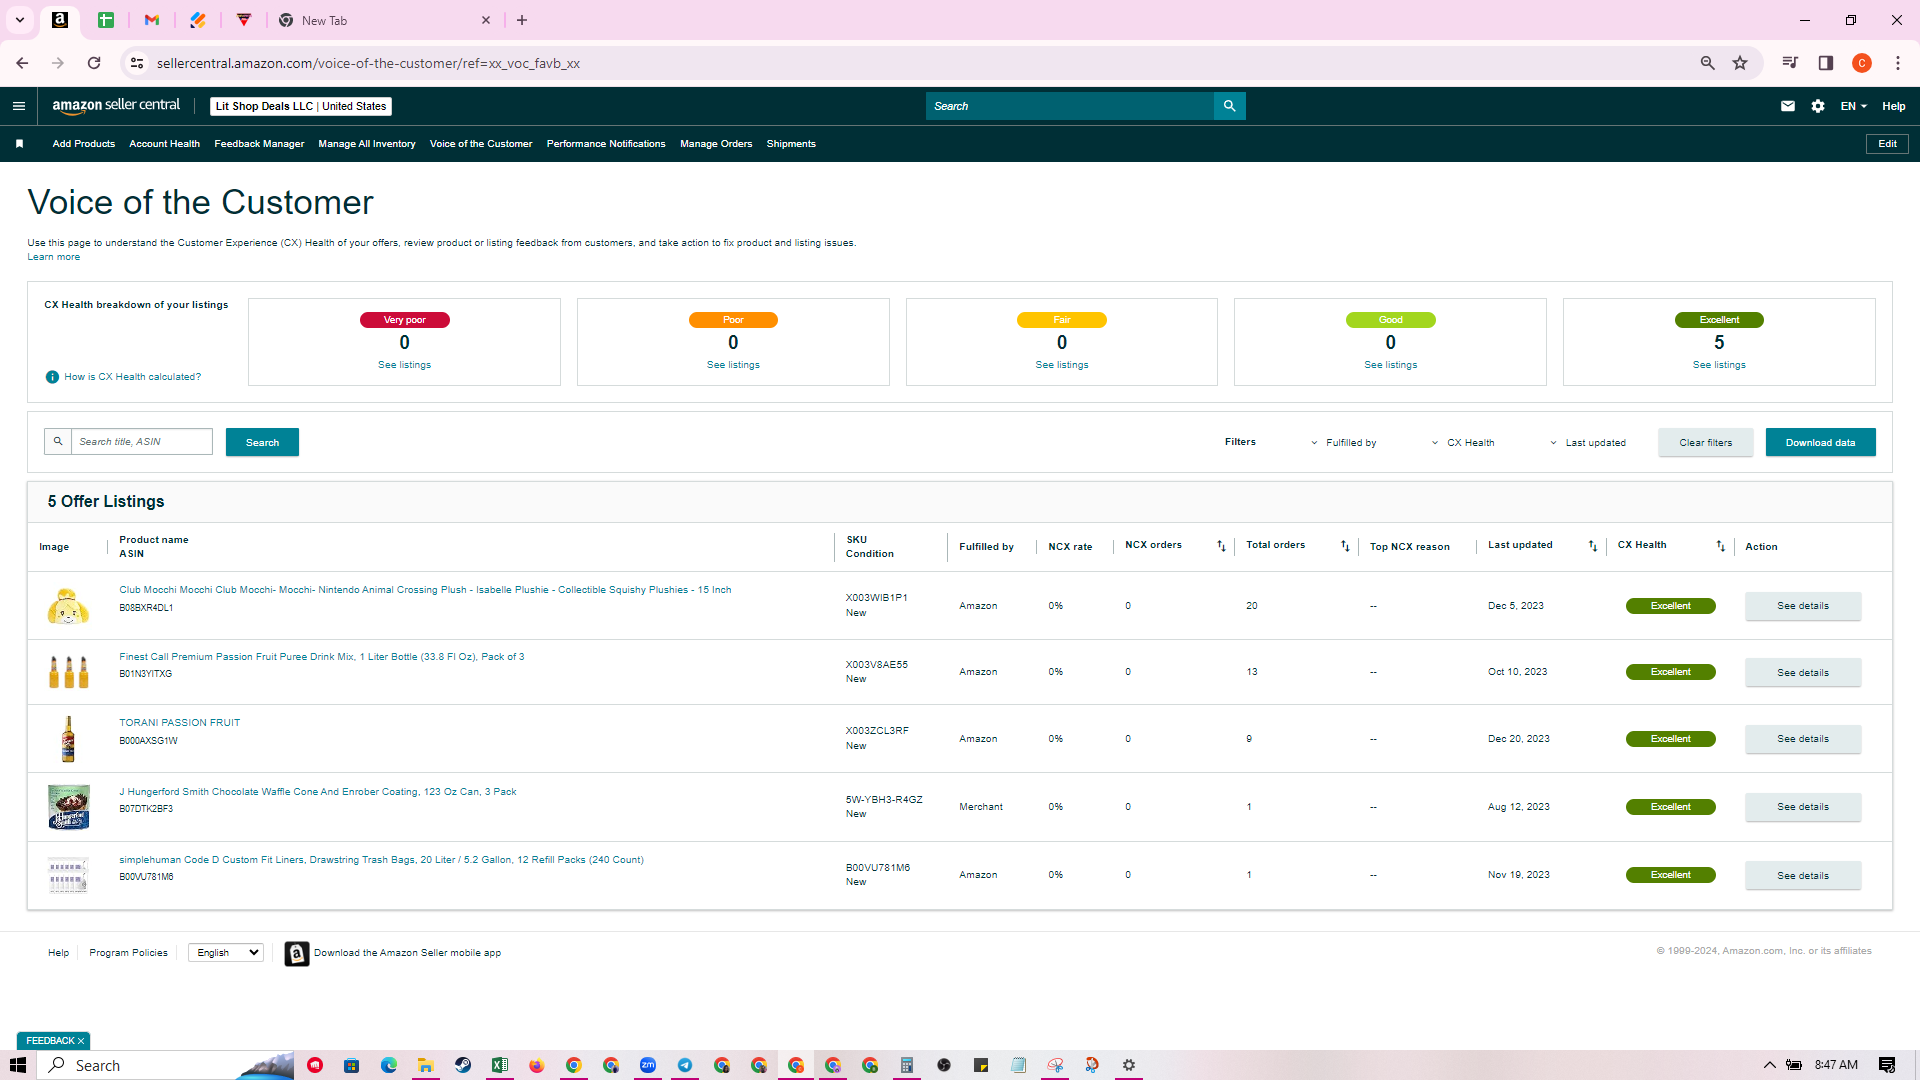The width and height of the screenshot is (1920, 1080).
Task: Open Telegram from the taskbar
Action: [x=685, y=1065]
